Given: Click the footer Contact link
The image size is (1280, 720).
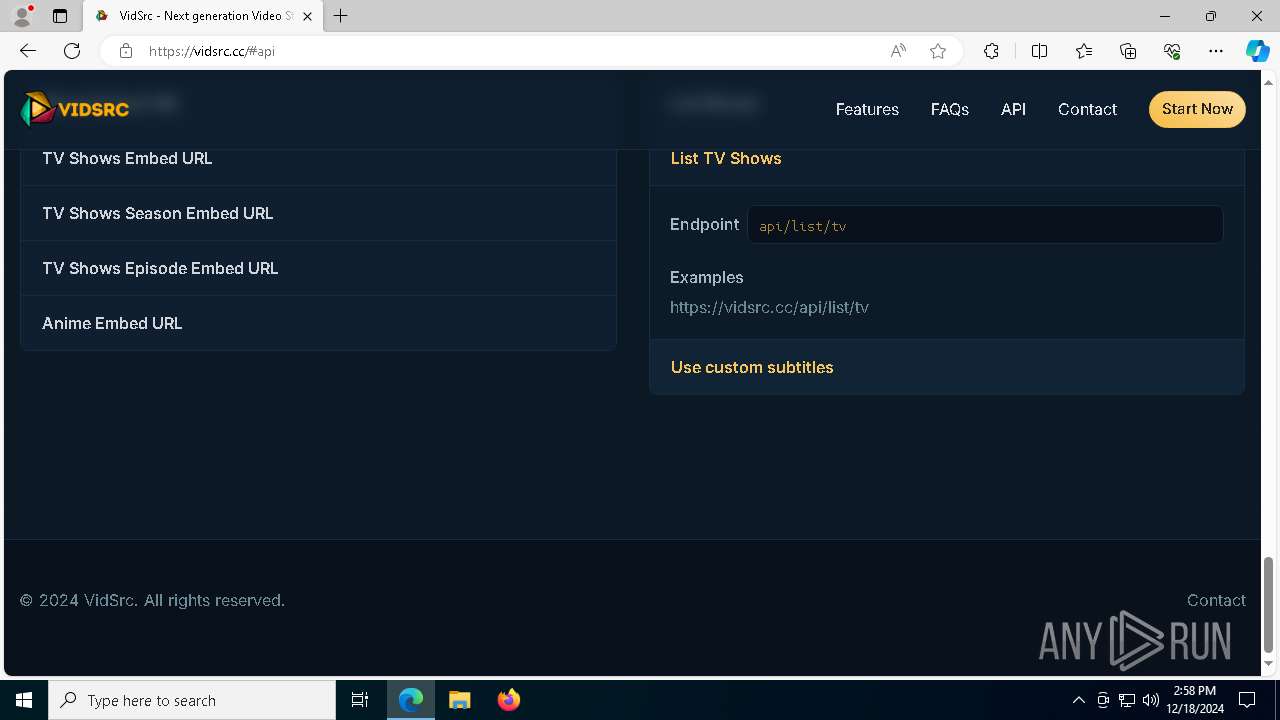Looking at the screenshot, I should (1216, 600).
